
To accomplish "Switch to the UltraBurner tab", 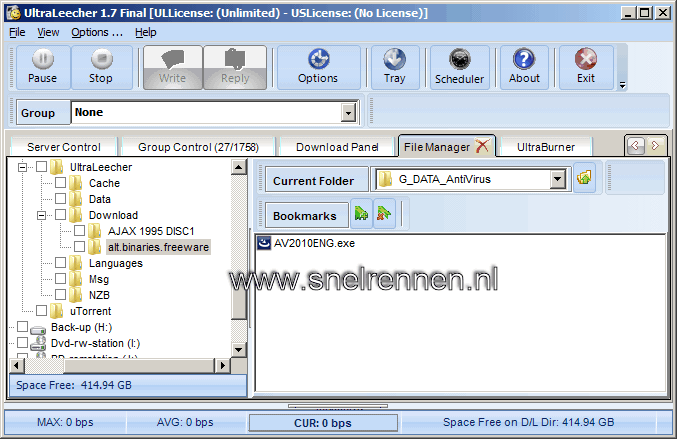I will click(x=546, y=147).
